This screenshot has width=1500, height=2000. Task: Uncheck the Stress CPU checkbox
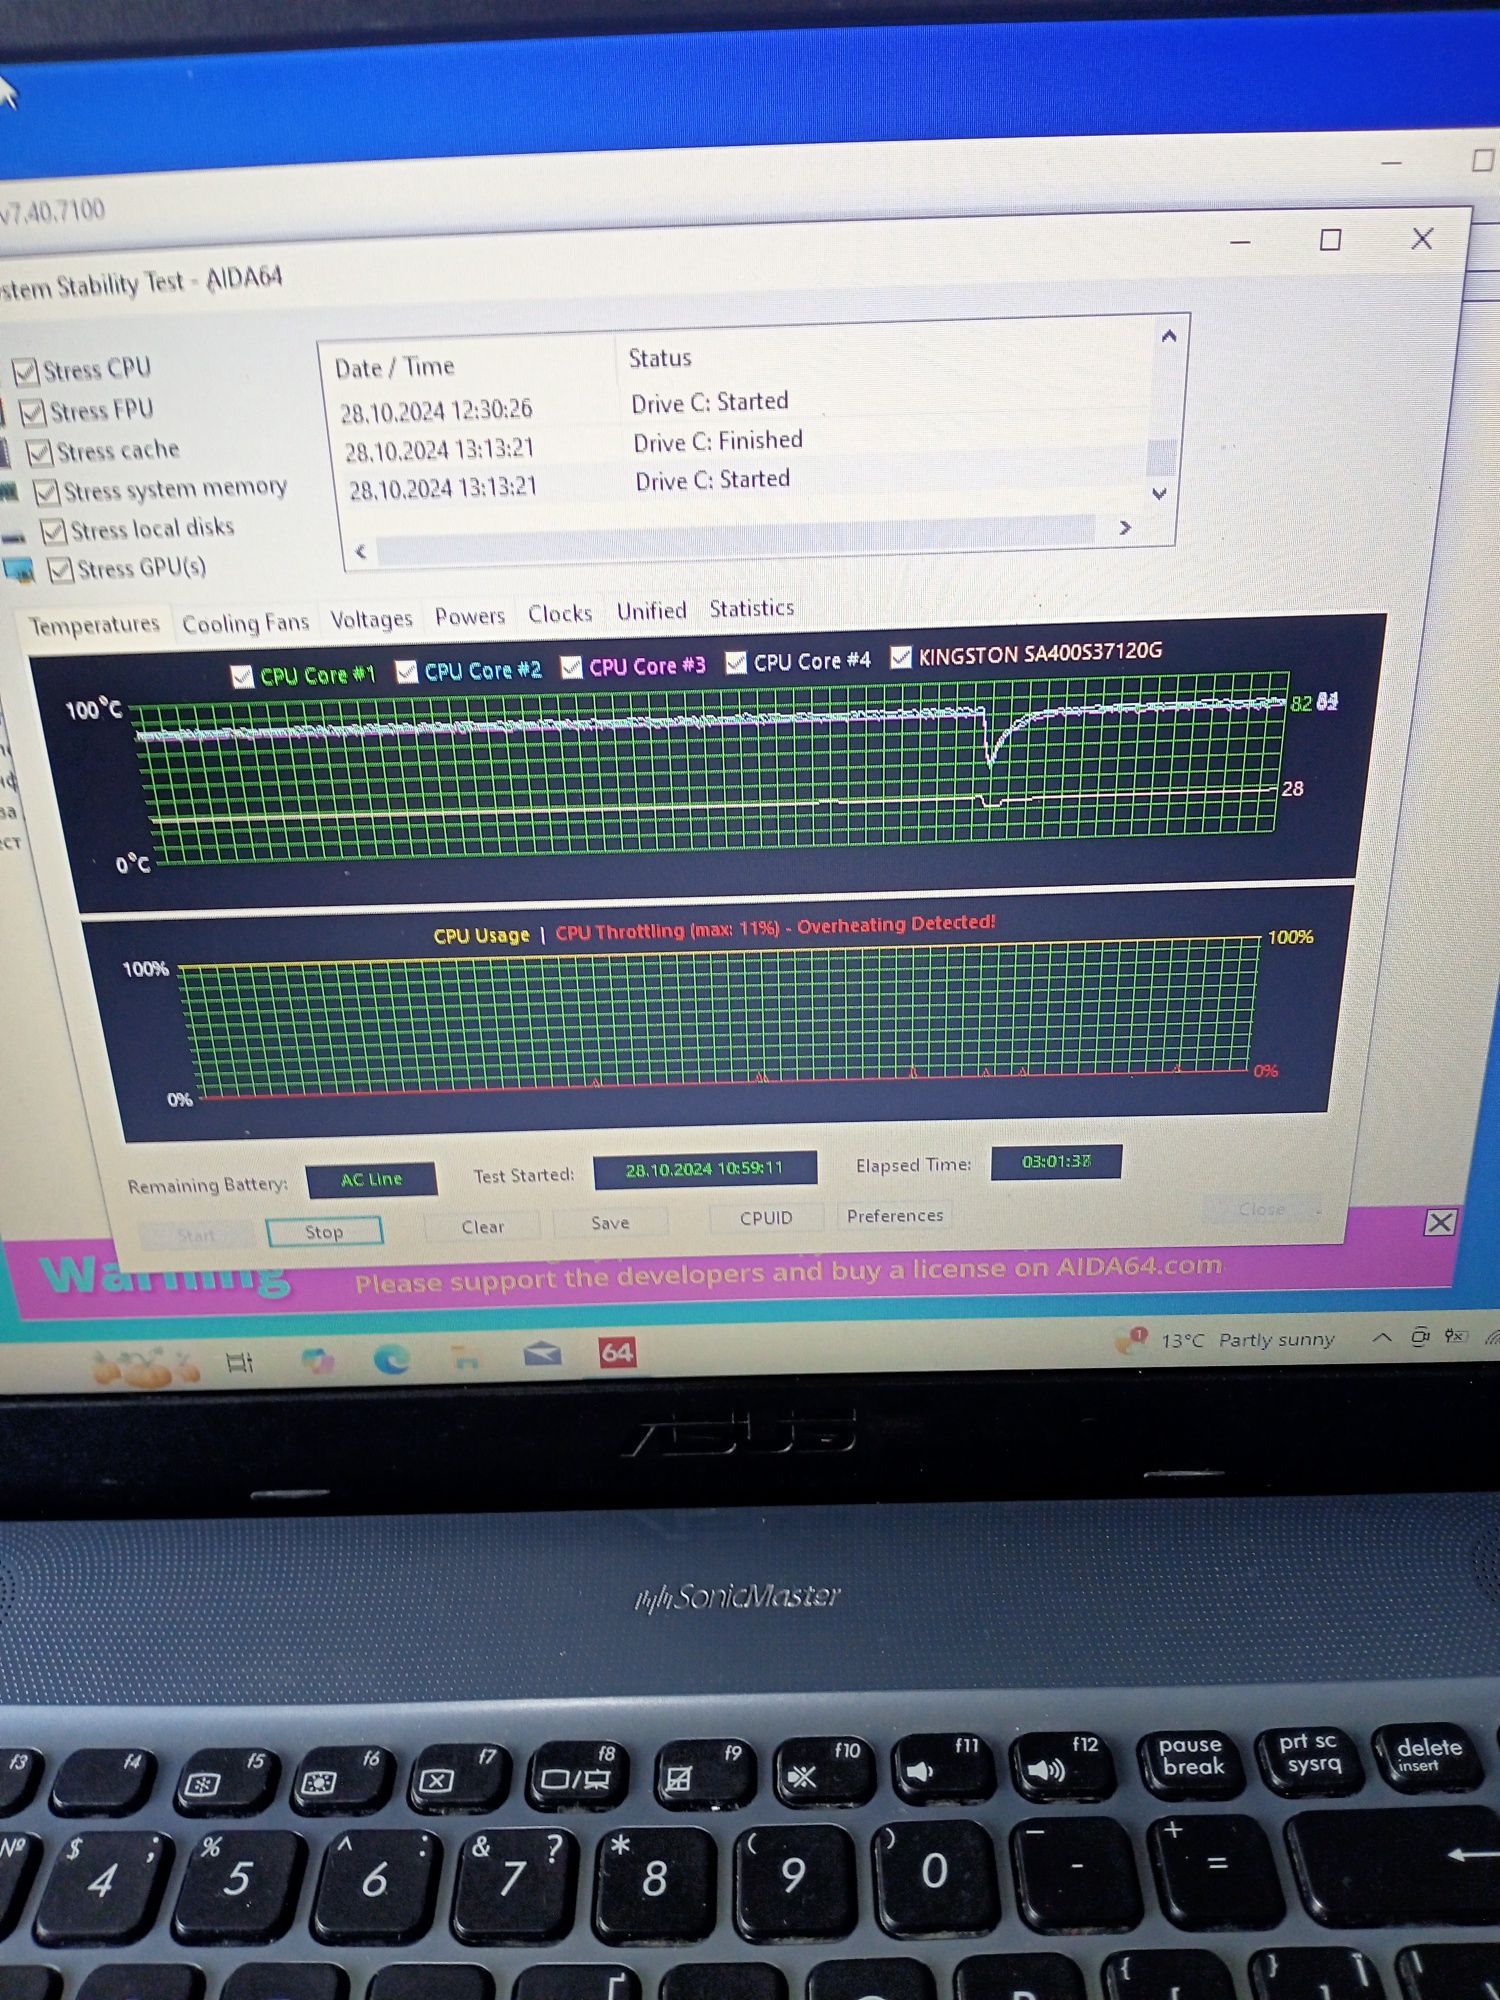25,372
